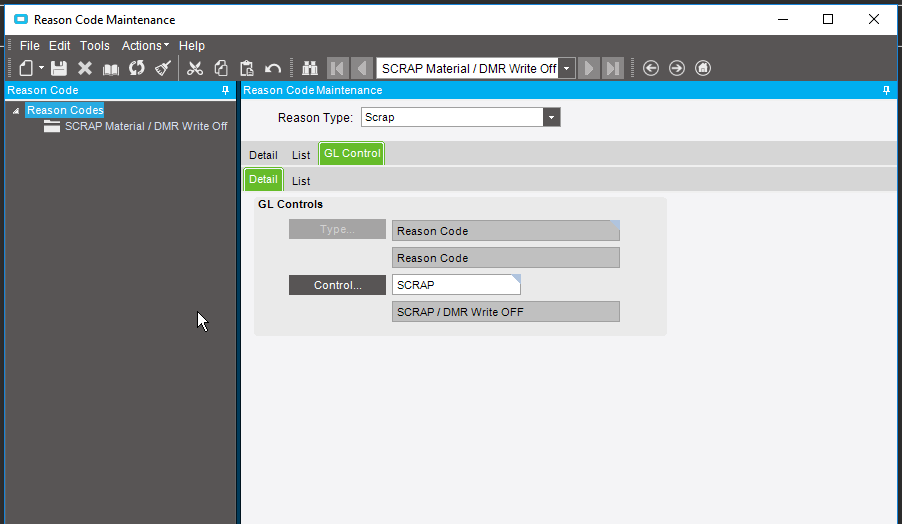Open the File menu

[29, 45]
